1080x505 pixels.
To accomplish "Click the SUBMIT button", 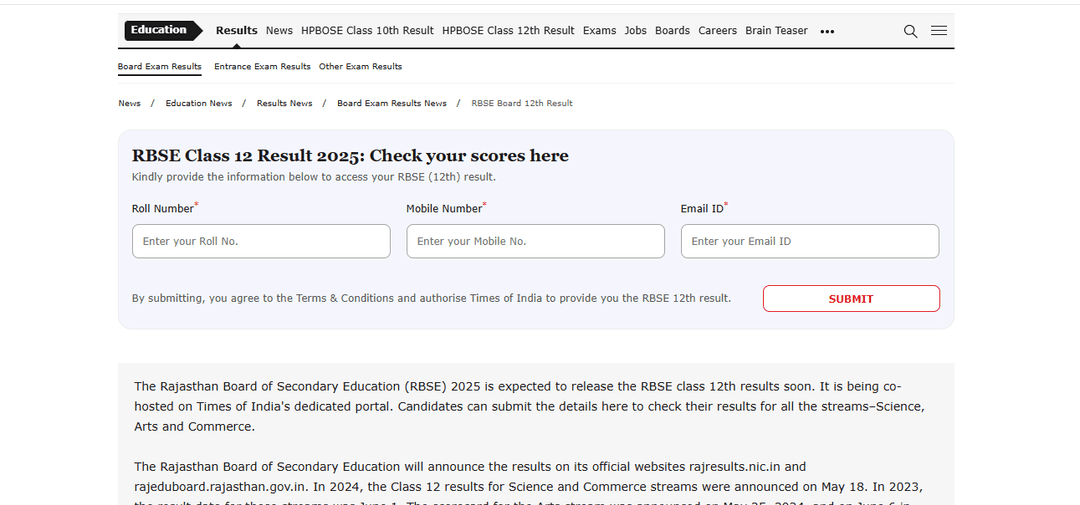I will pos(851,298).
